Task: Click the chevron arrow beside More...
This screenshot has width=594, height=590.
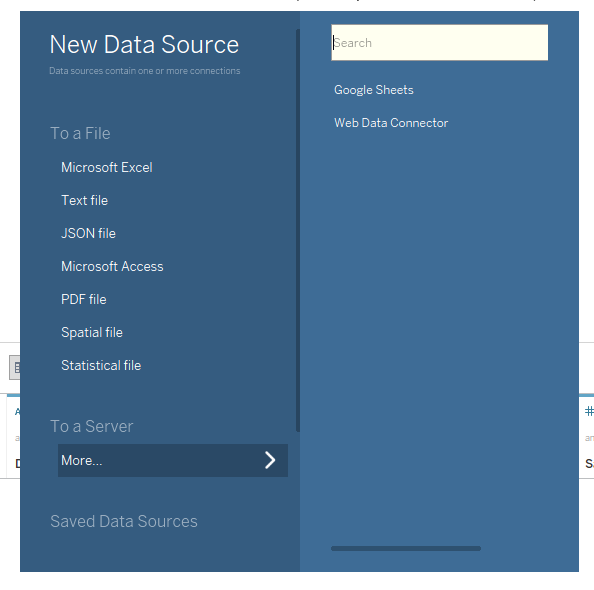Action: pos(270,460)
